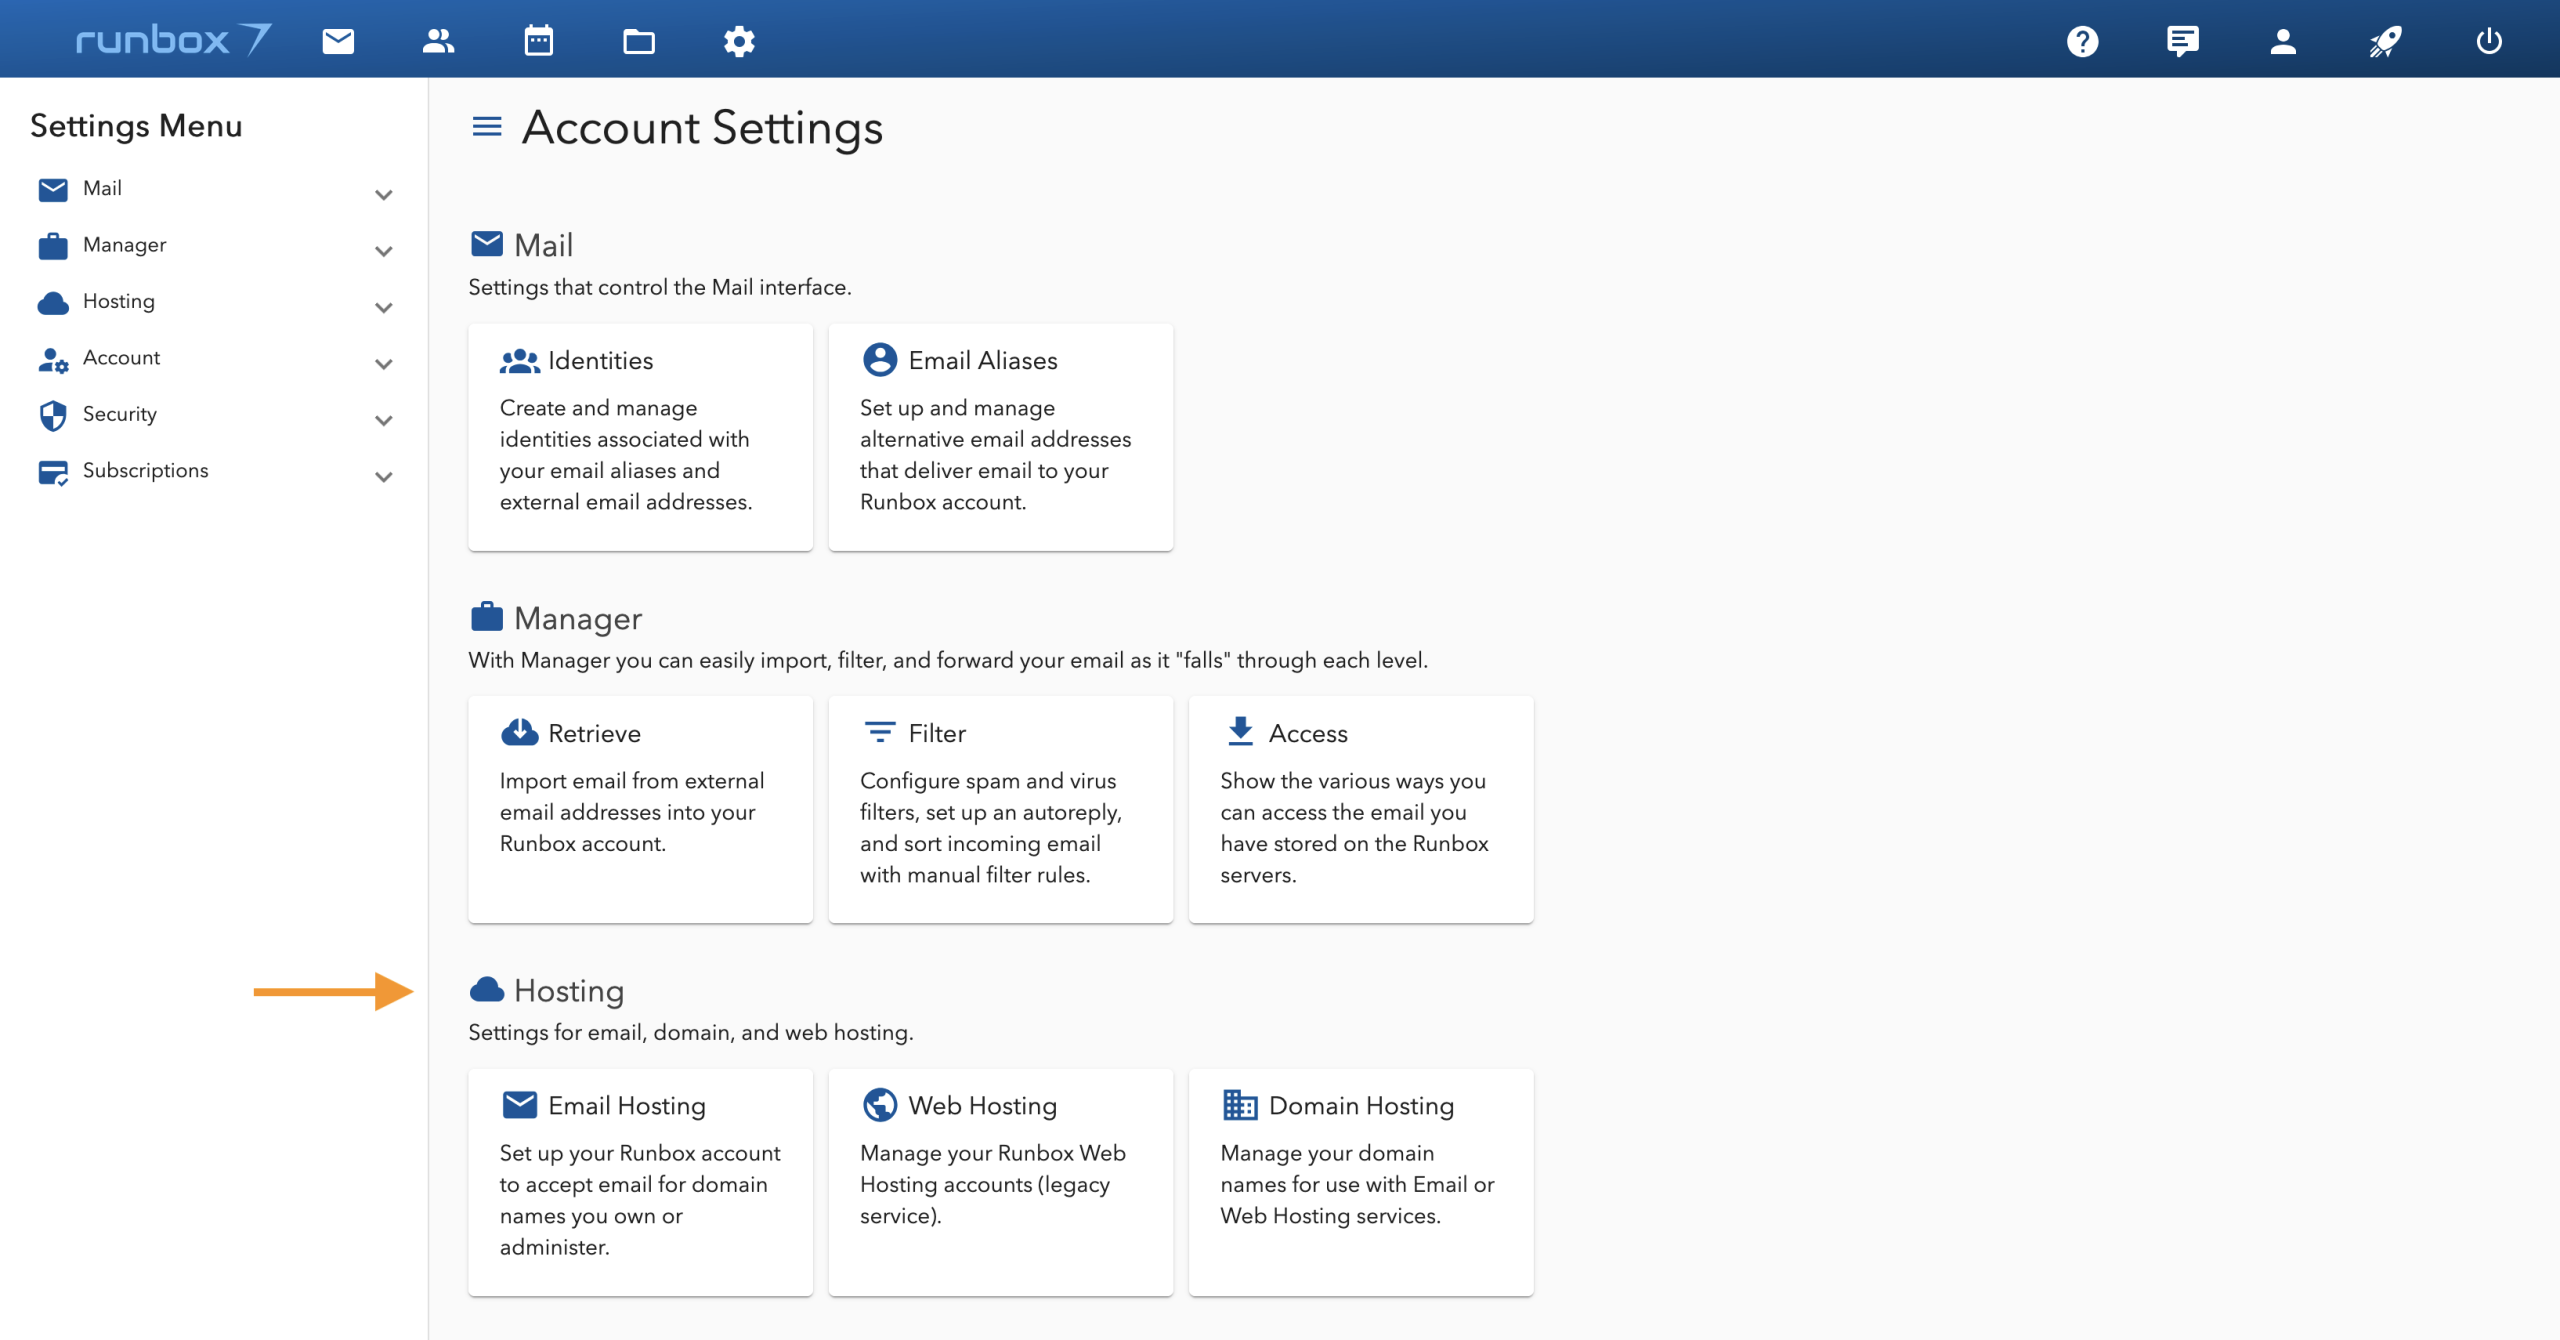The height and width of the screenshot is (1340, 2560).
Task: Expand the Account chevron in sidebar
Action: click(x=383, y=364)
